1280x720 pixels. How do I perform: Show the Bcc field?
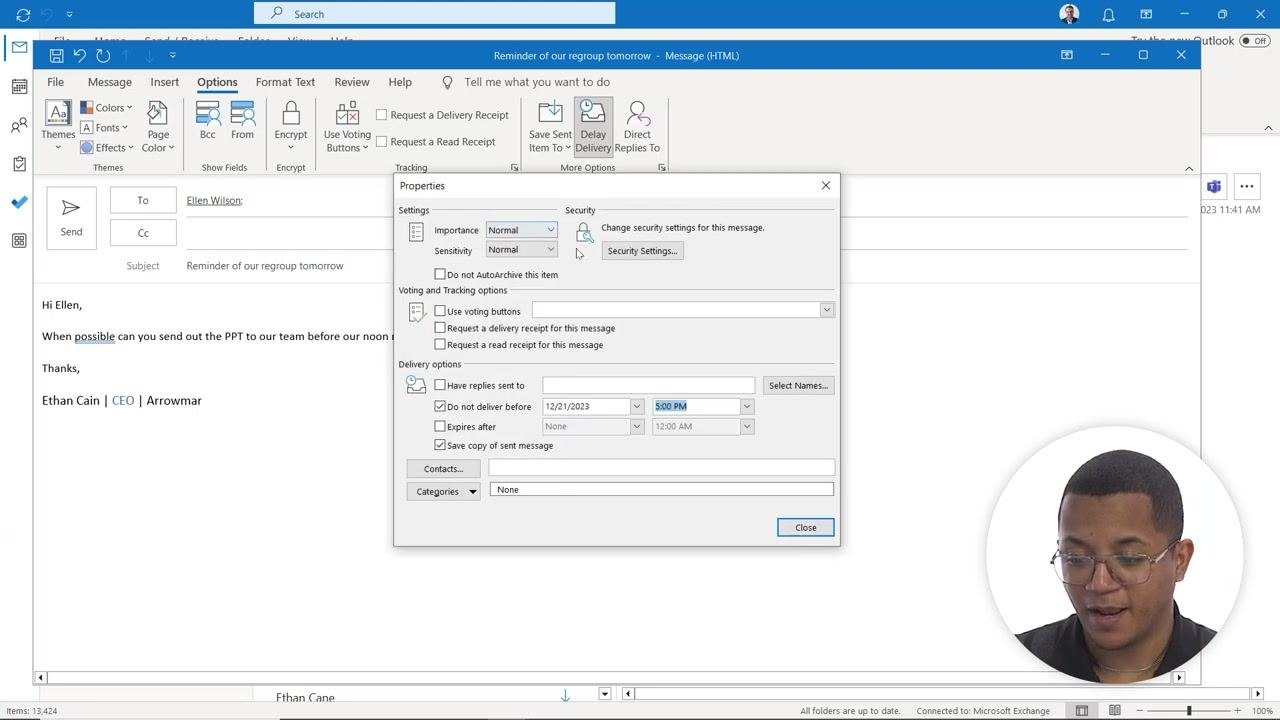pyautogui.click(x=208, y=121)
